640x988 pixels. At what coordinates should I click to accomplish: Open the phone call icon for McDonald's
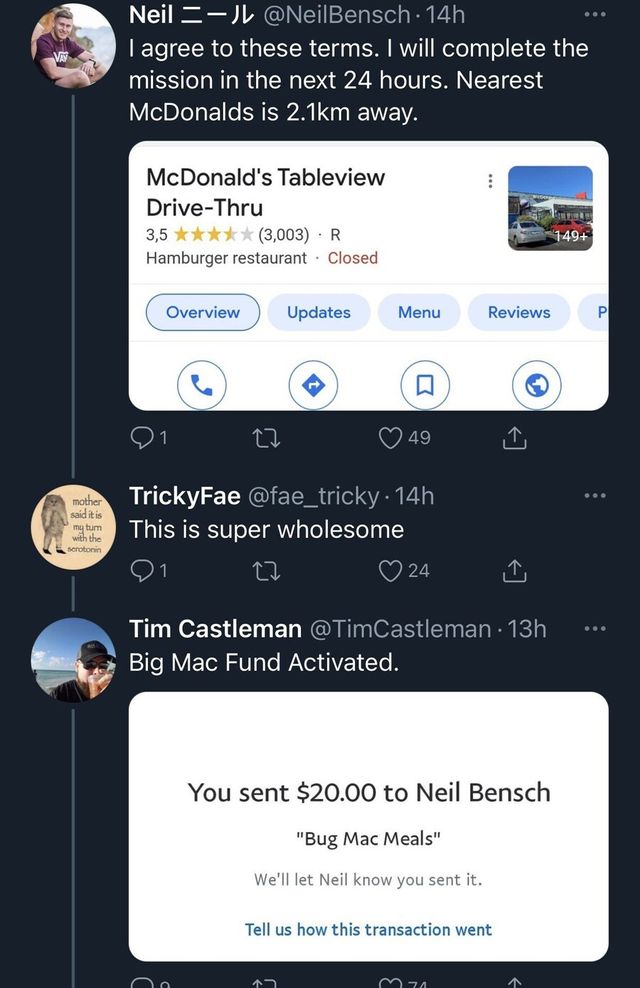coord(202,385)
